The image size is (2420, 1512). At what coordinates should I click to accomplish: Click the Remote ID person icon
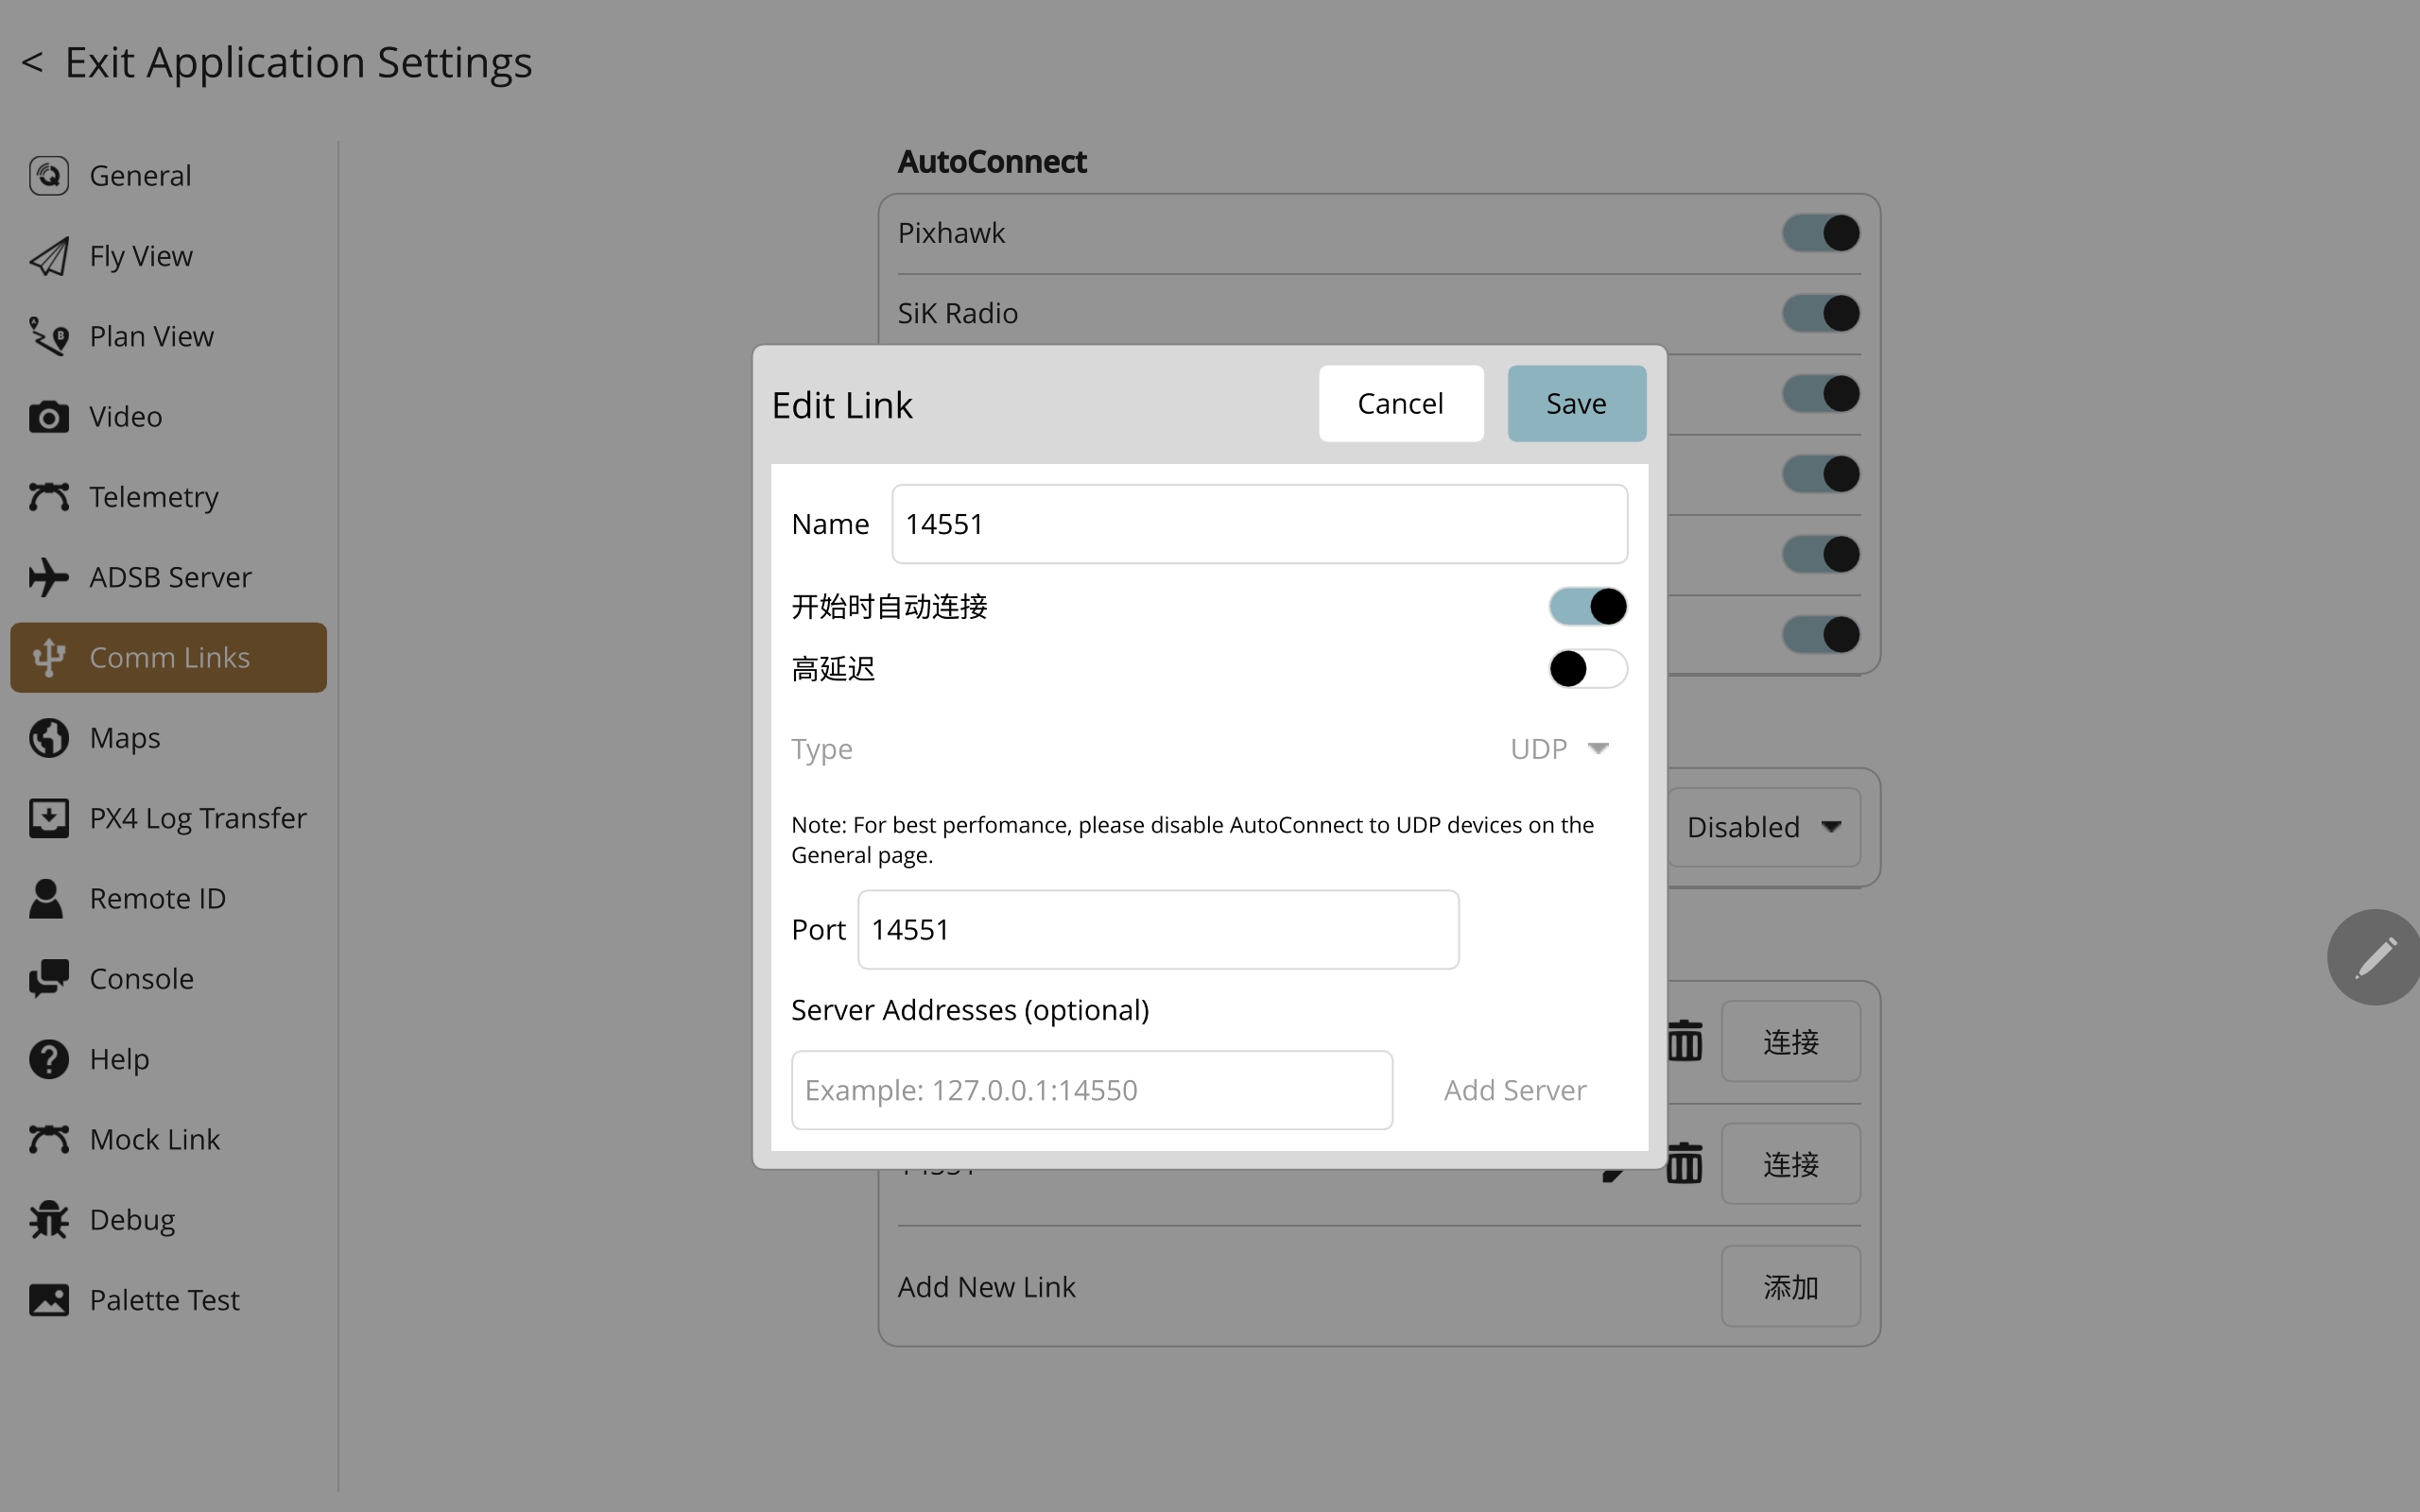click(x=46, y=898)
